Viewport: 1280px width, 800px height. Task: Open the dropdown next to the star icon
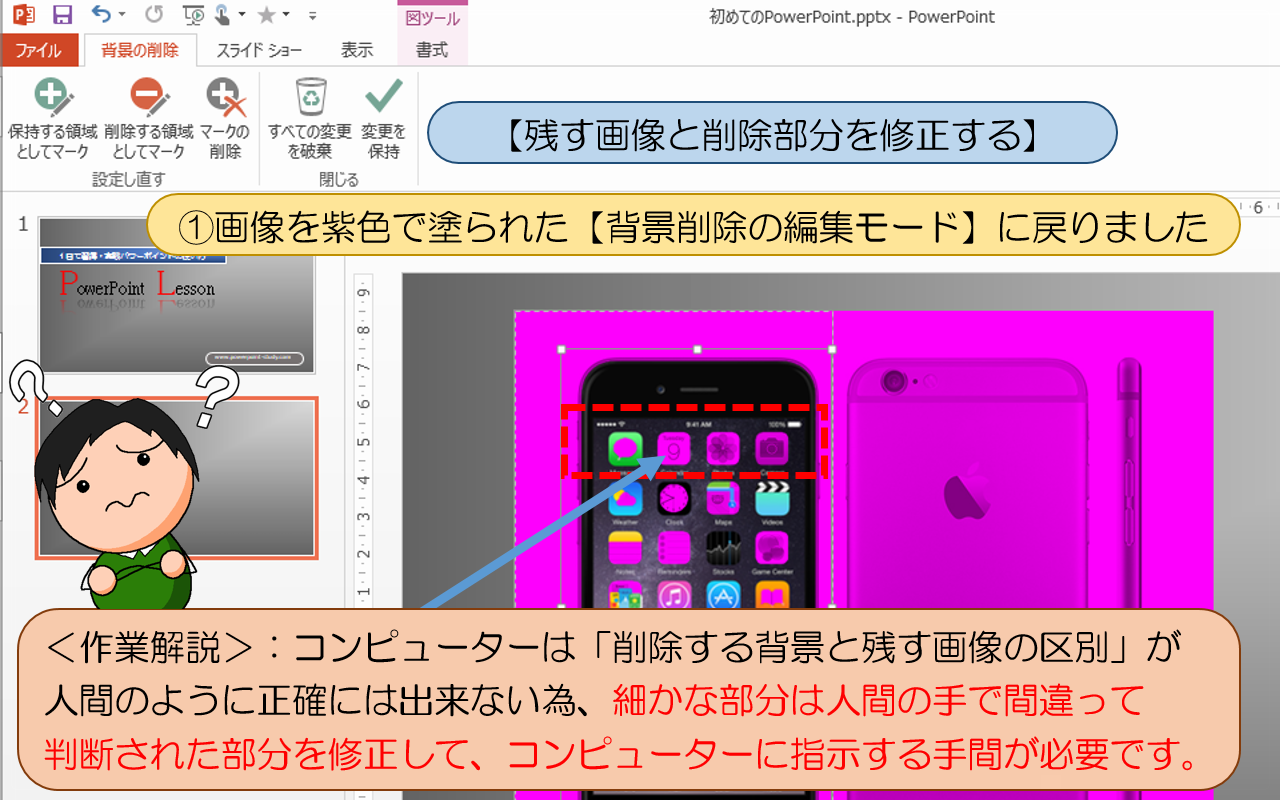click(286, 15)
